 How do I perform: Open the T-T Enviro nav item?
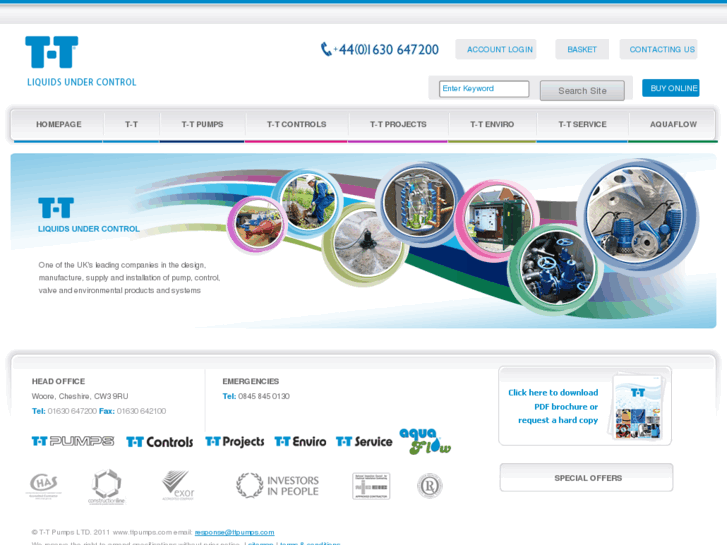(492, 124)
